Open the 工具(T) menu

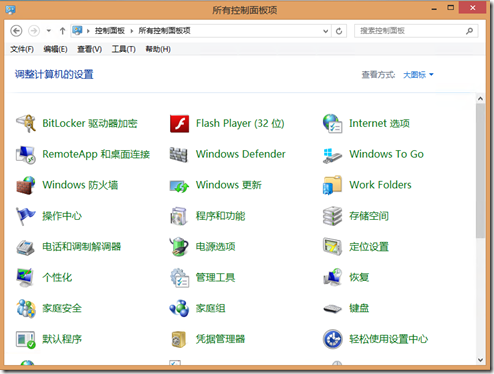click(x=124, y=49)
